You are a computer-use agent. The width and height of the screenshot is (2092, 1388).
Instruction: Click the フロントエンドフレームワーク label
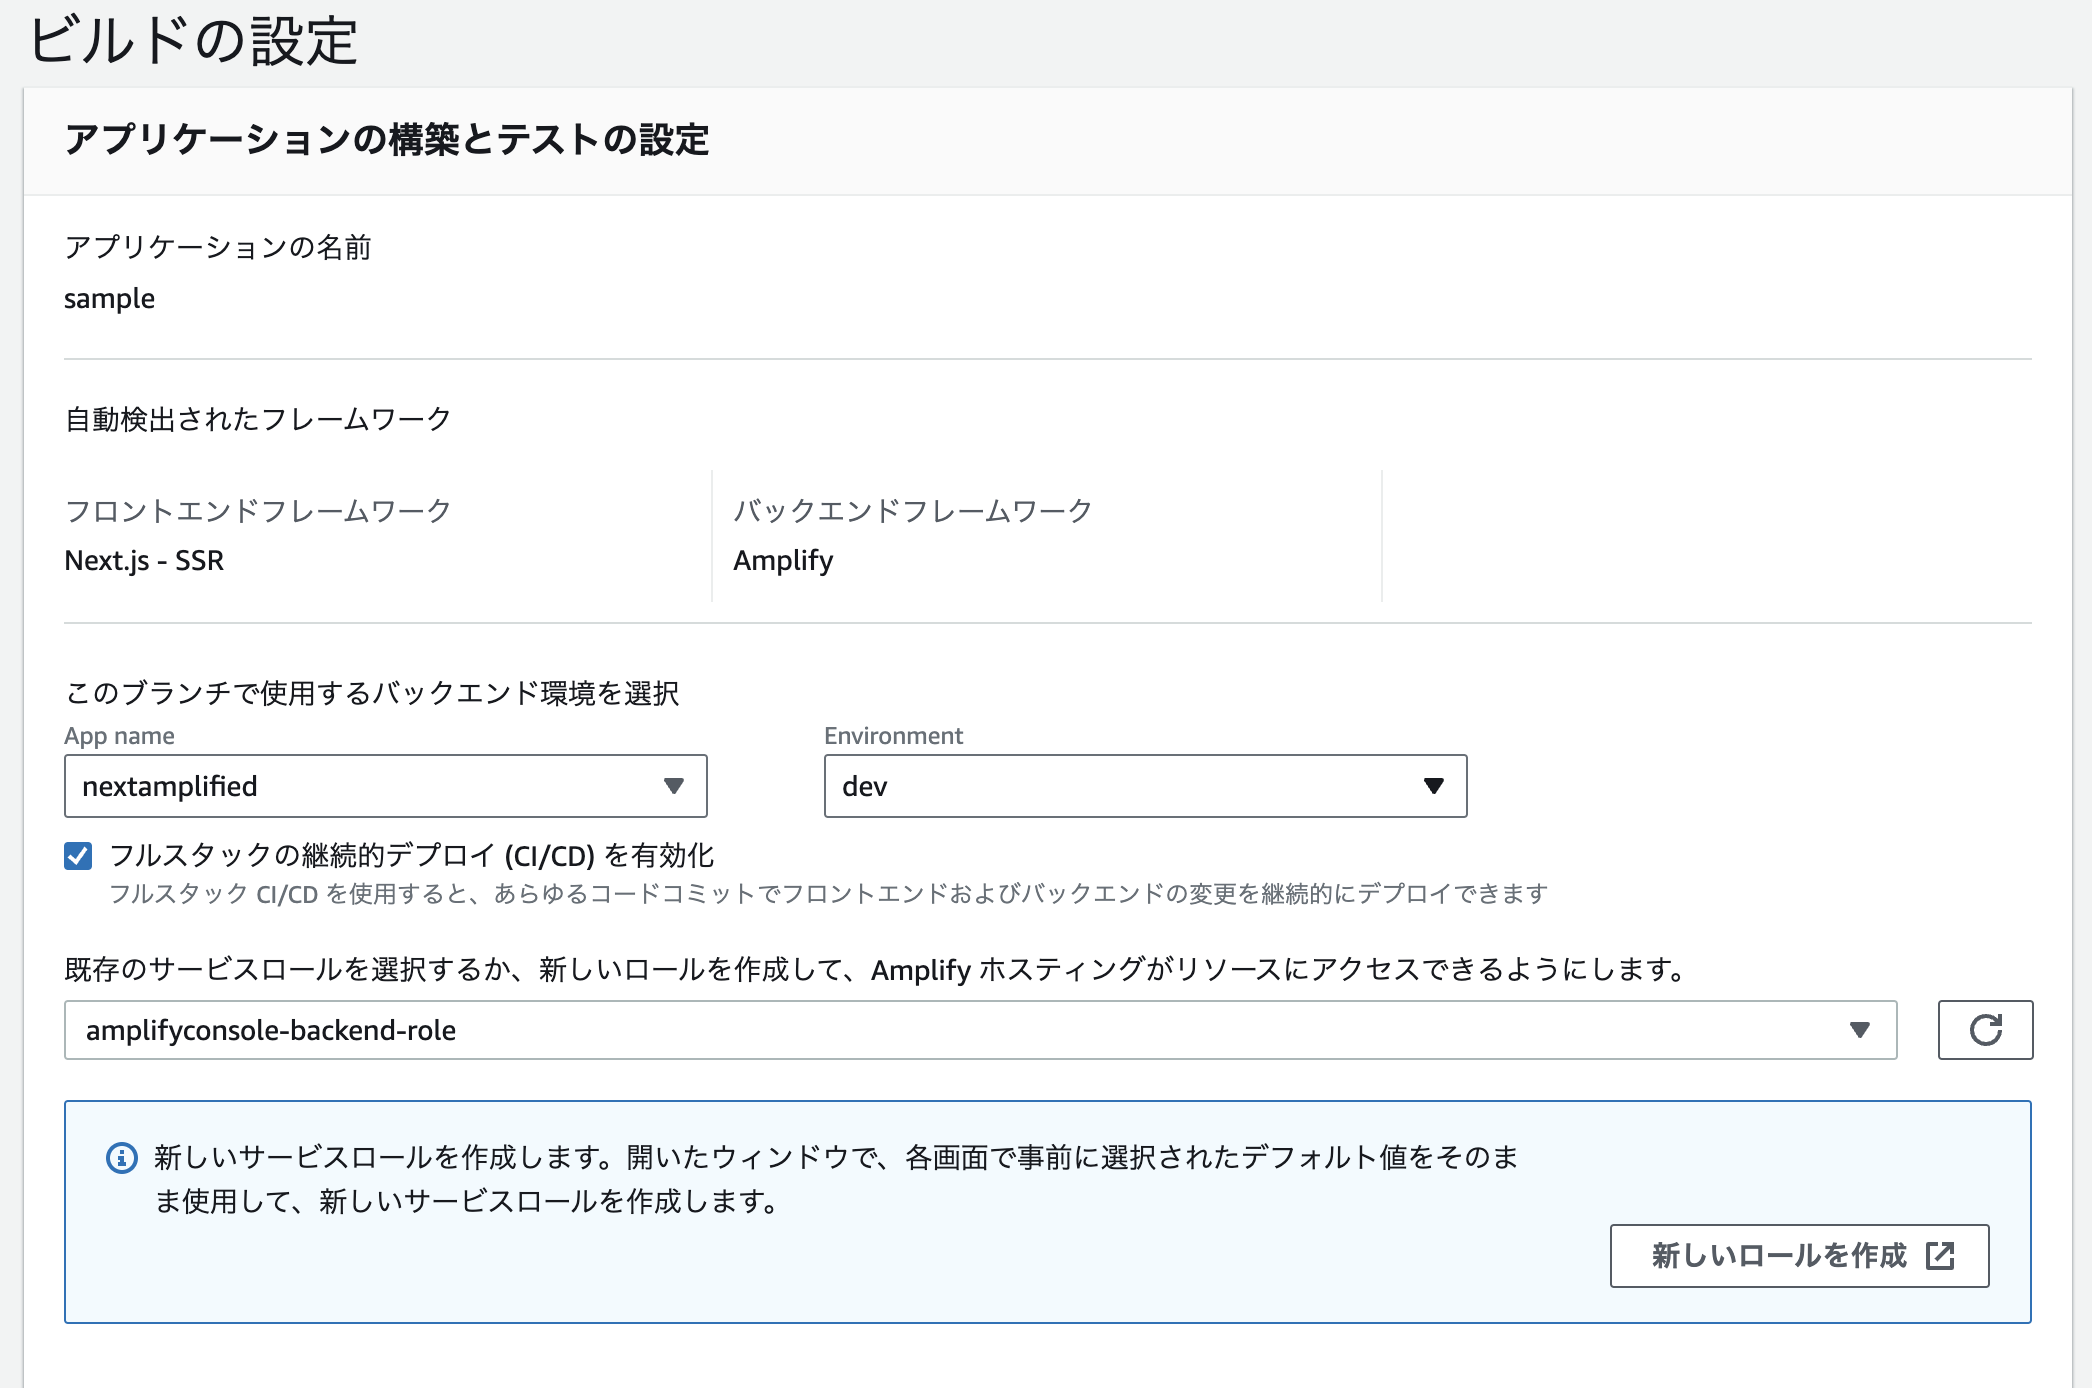point(258,510)
